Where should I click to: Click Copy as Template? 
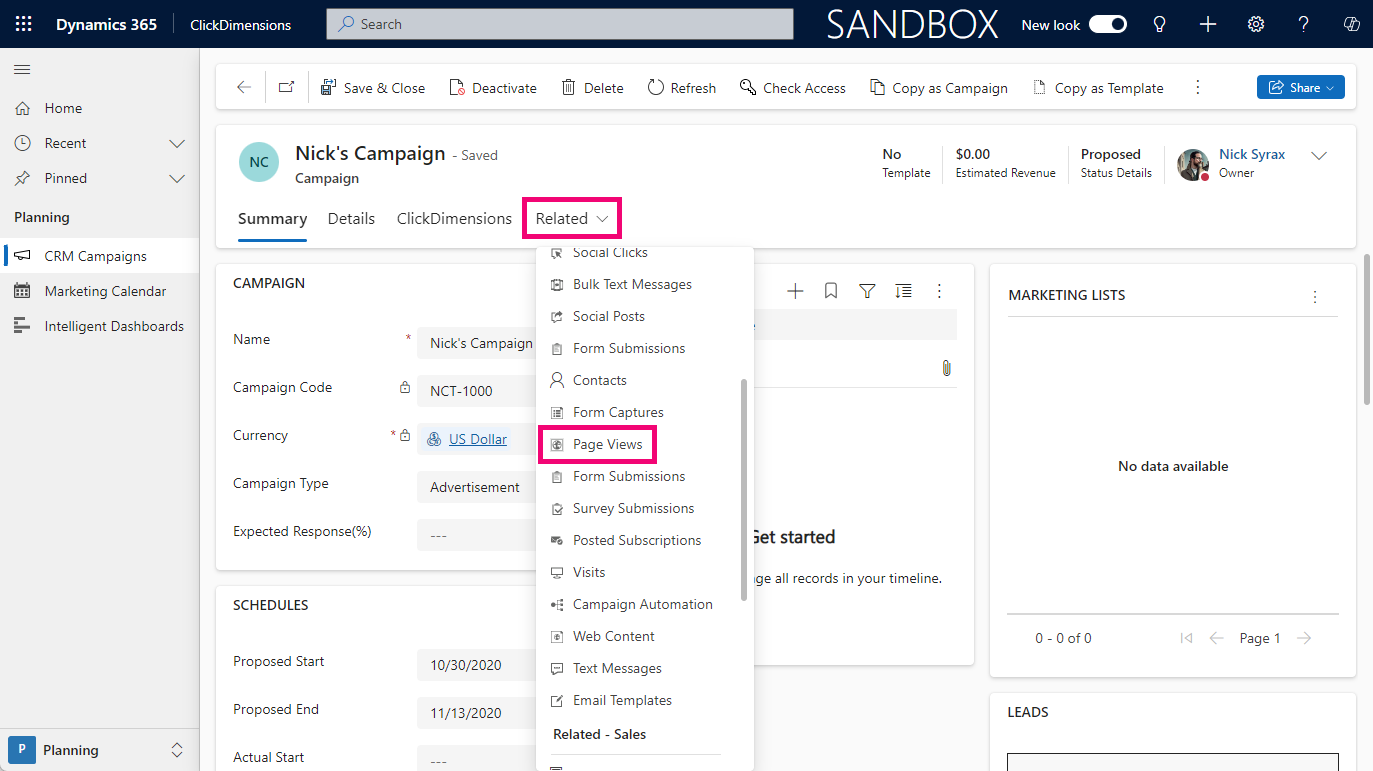pos(1098,88)
